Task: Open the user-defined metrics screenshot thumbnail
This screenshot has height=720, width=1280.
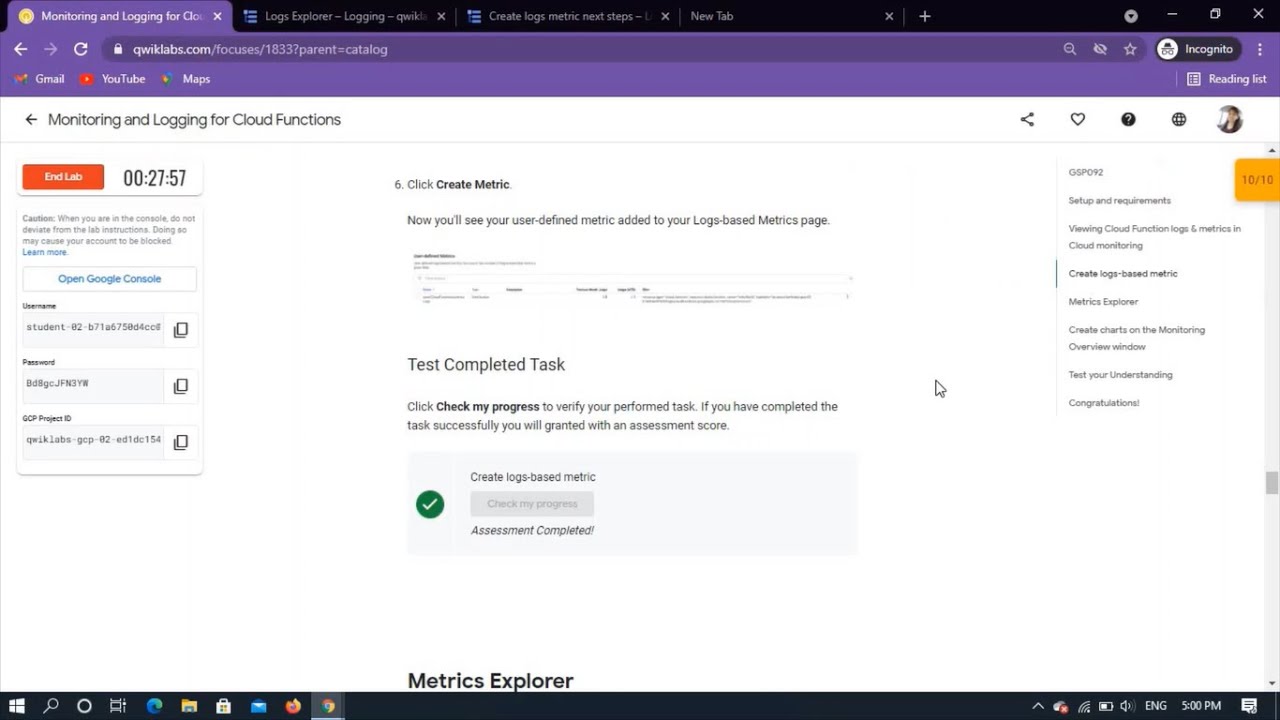Action: click(632, 277)
